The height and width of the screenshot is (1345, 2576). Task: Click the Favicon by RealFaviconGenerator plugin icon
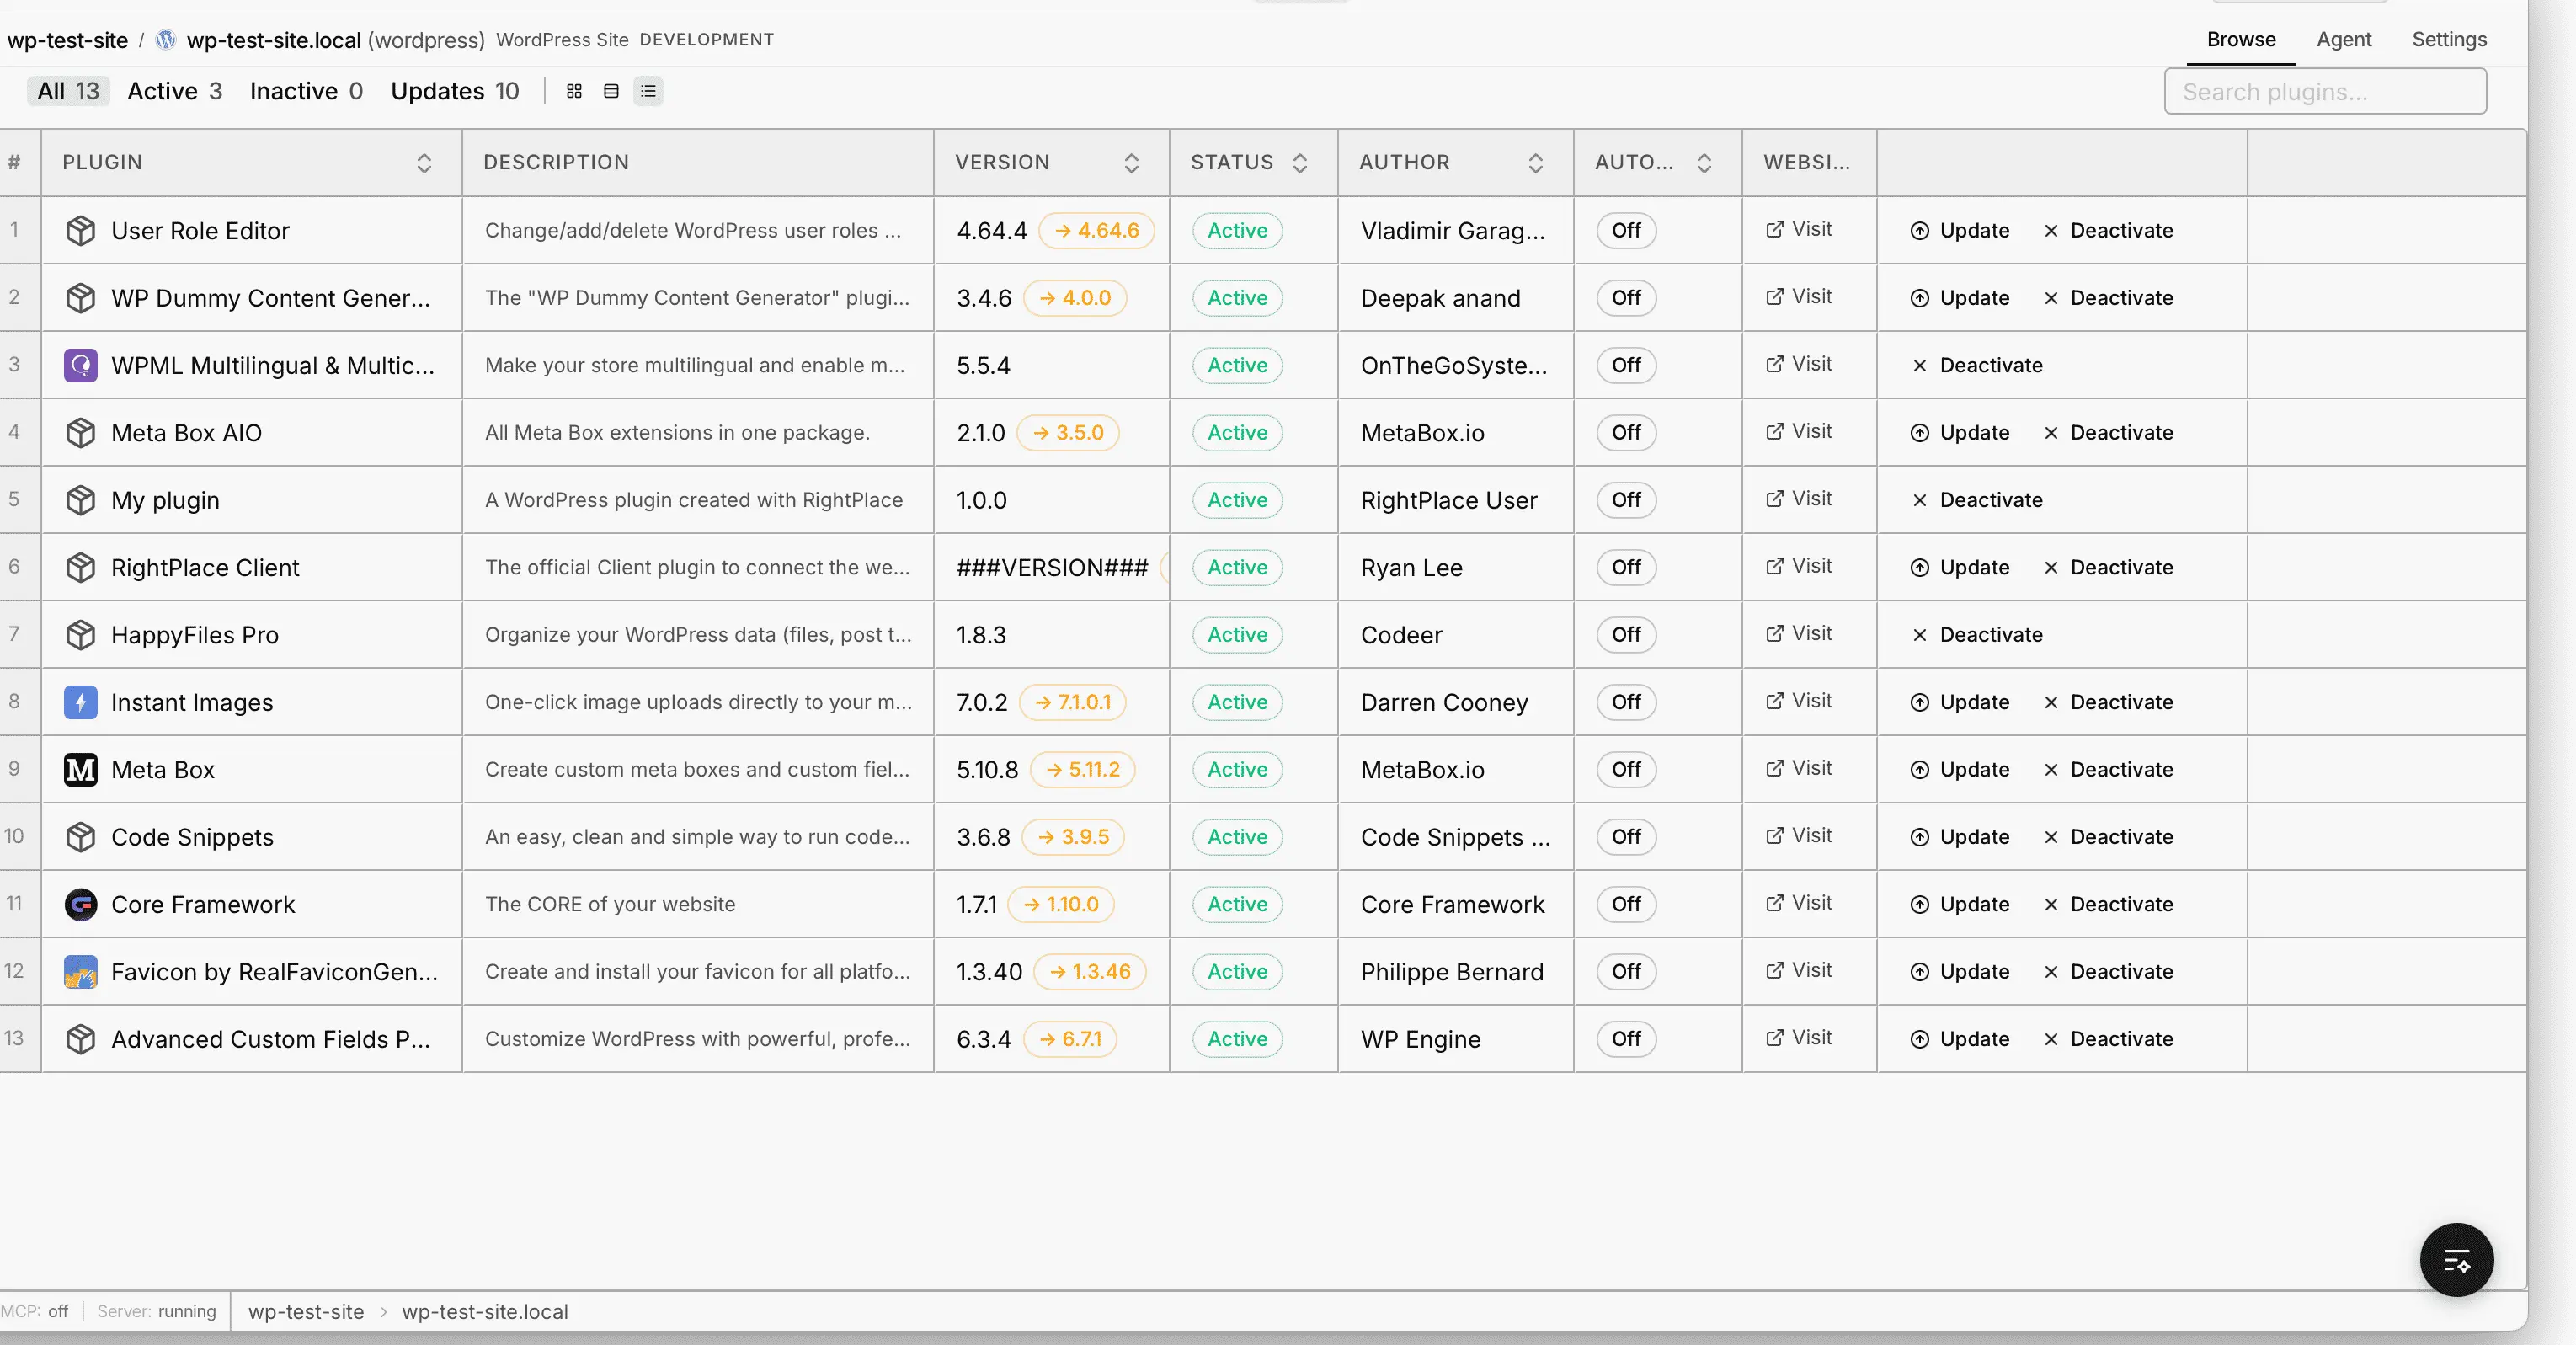(80, 971)
